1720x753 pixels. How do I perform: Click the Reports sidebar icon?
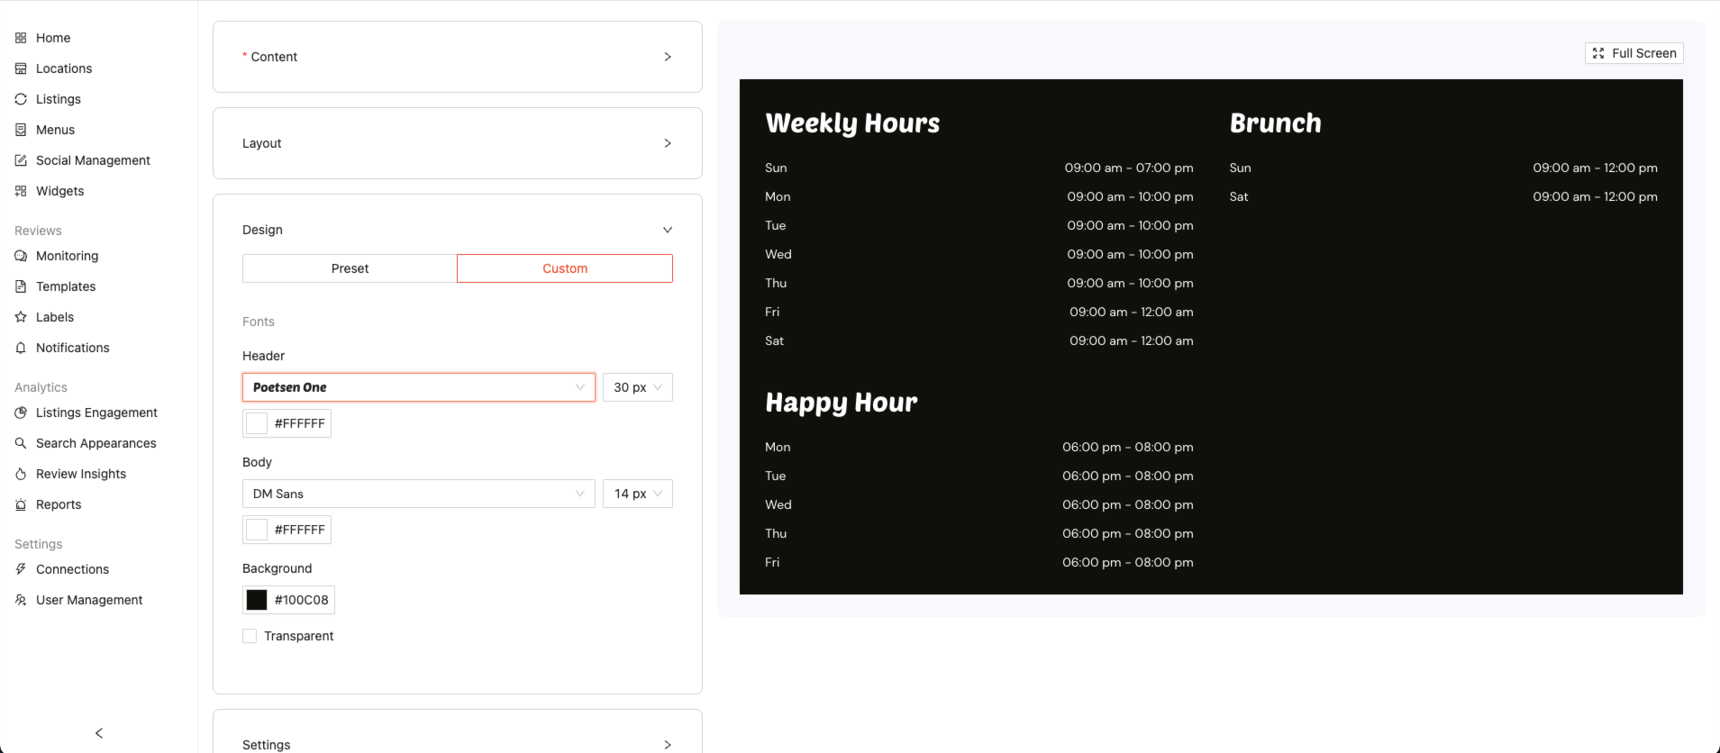(21, 505)
